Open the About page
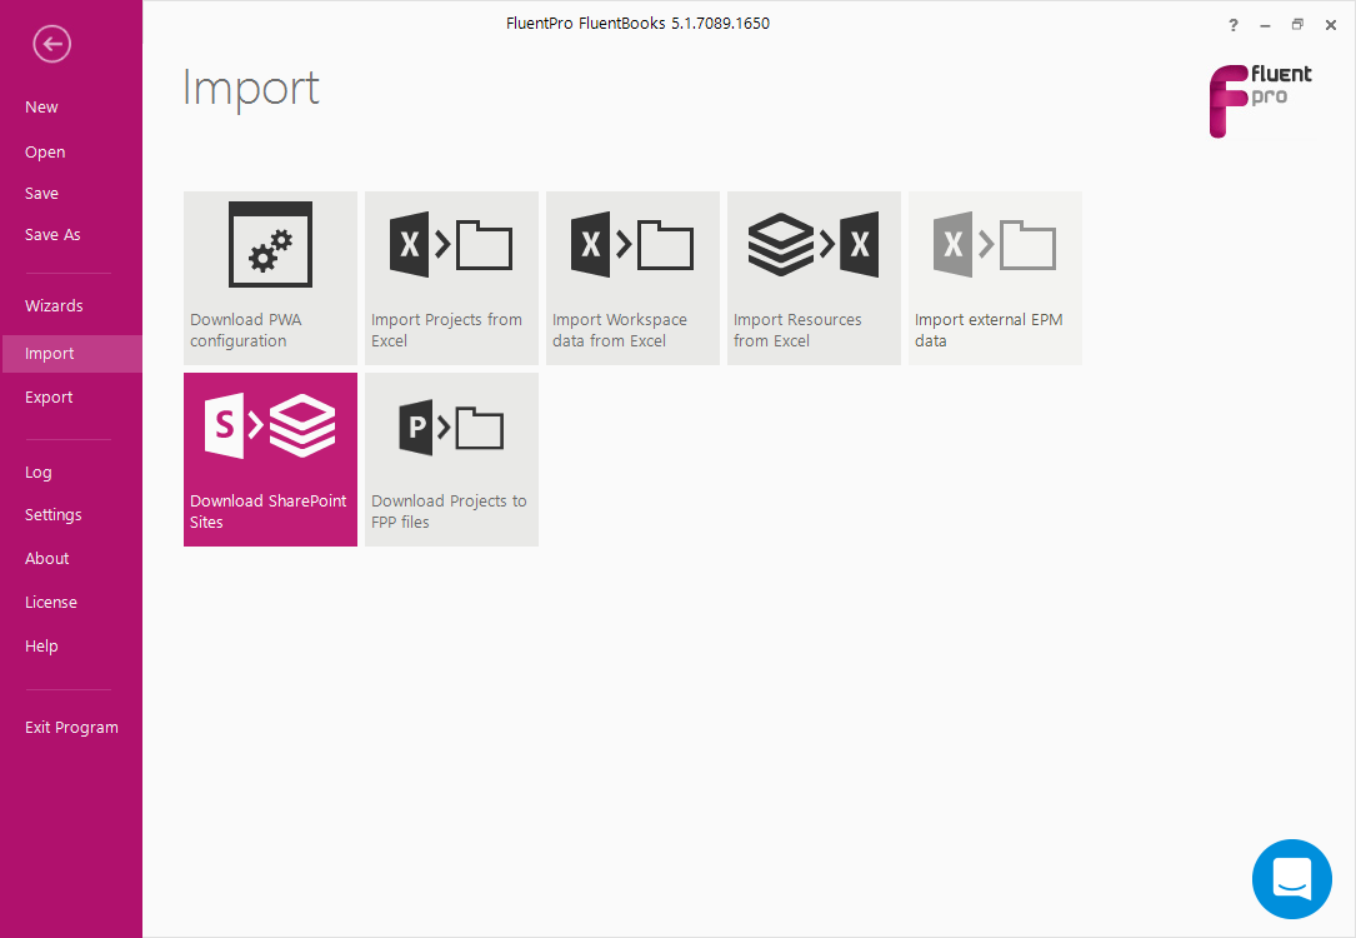This screenshot has height=938, width=1356. 47,558
